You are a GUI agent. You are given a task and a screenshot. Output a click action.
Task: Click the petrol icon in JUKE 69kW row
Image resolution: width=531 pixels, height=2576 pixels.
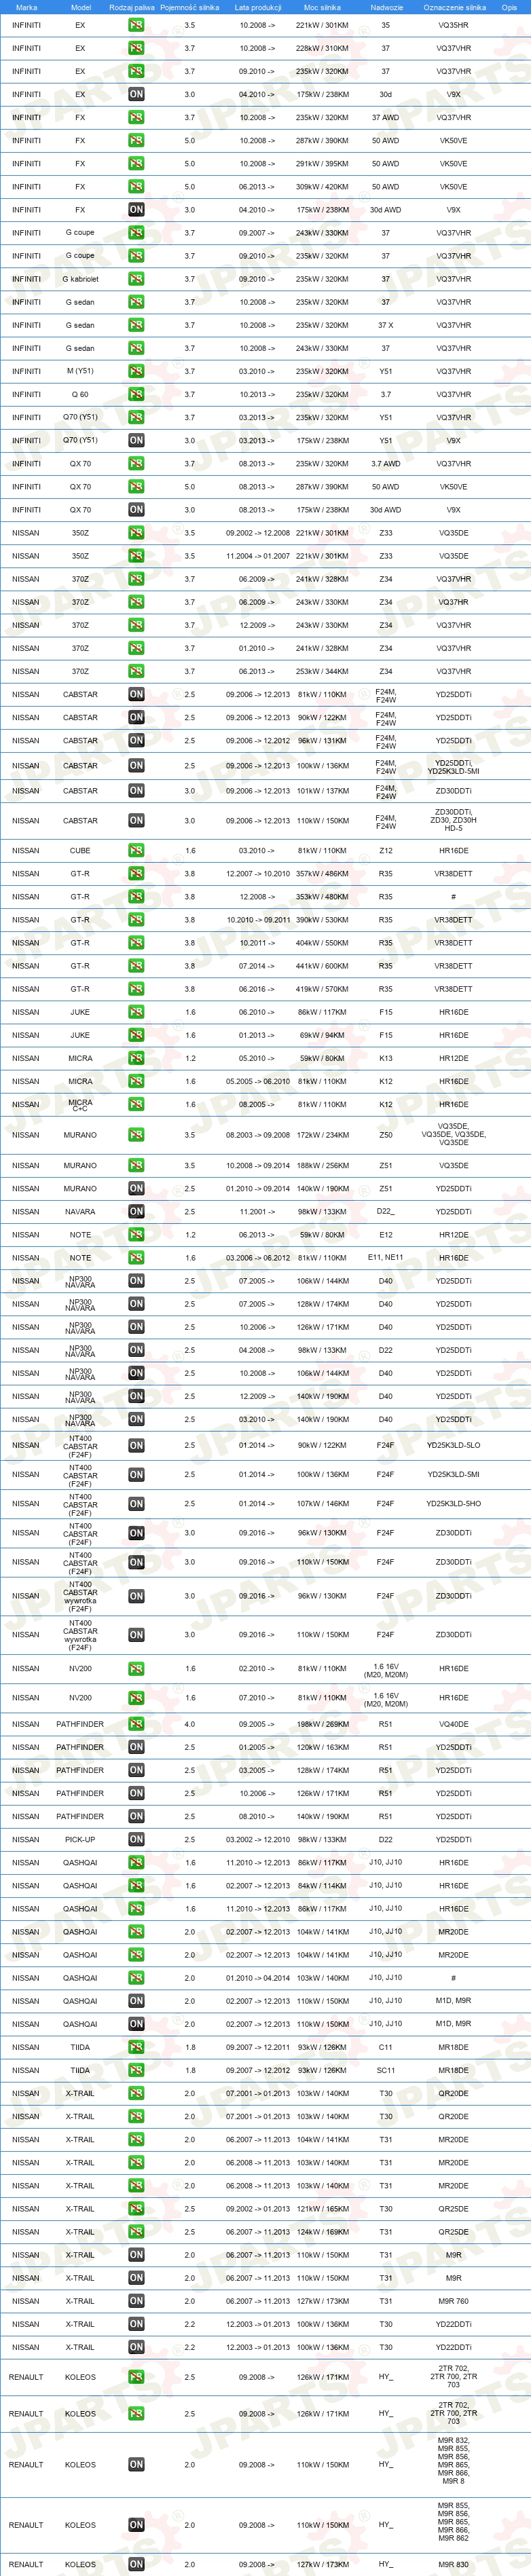136,1035
